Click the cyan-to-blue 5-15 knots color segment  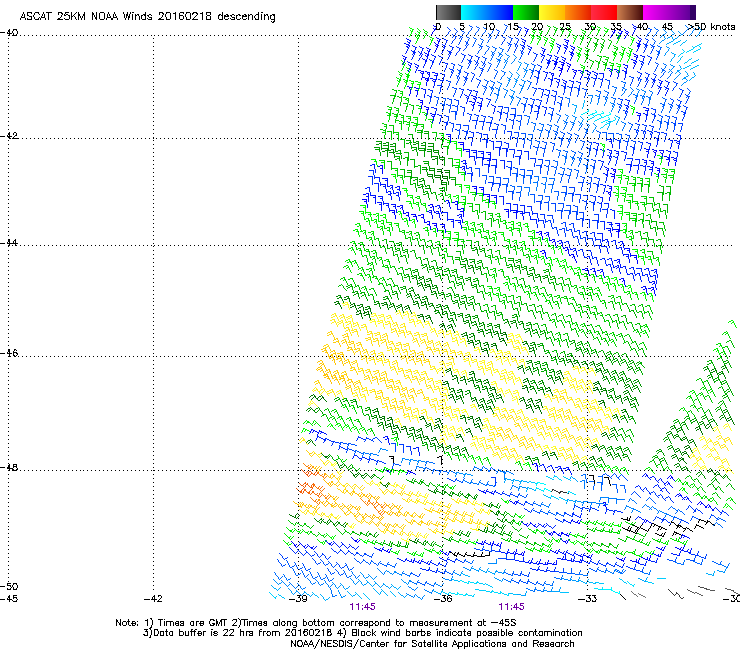[x=487, y=12]
